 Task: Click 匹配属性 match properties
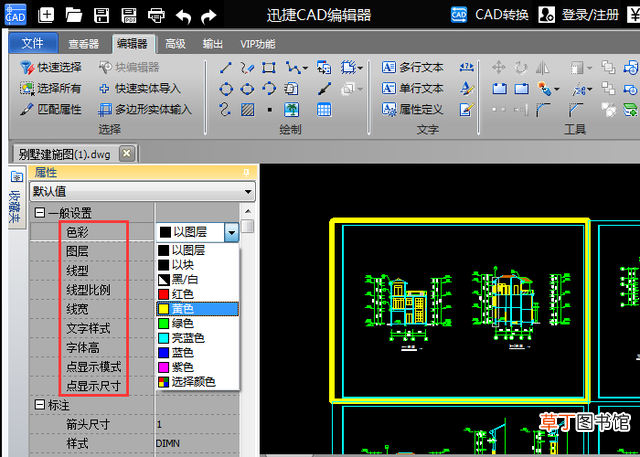point(51,109)
